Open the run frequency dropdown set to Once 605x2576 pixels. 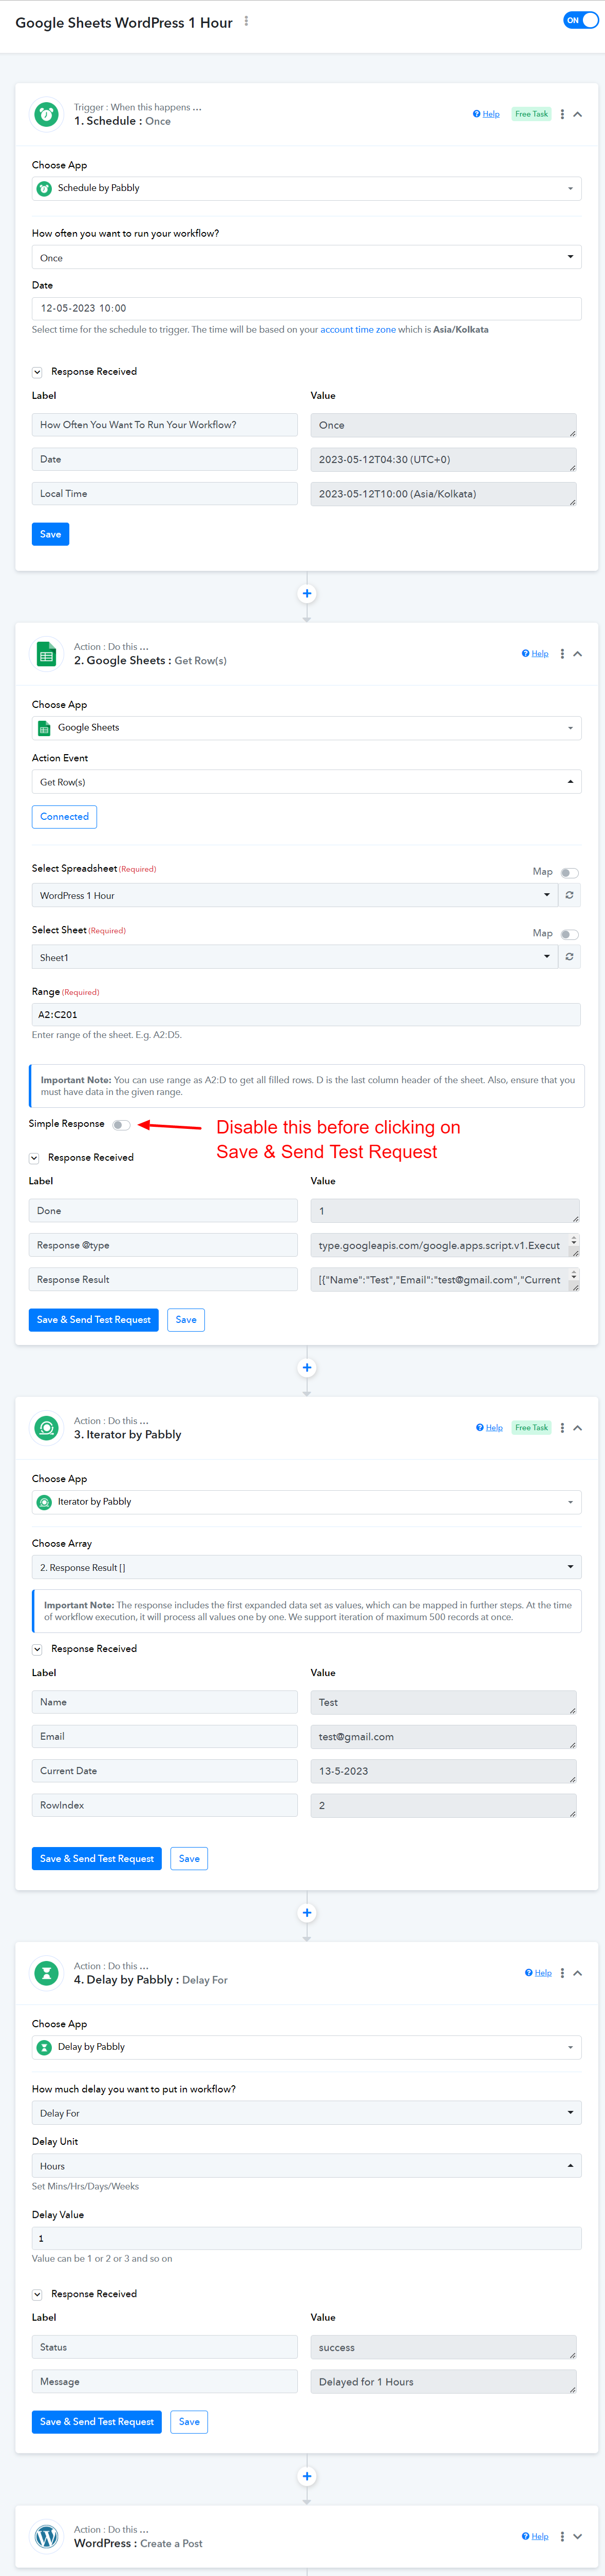click(306, 258)
